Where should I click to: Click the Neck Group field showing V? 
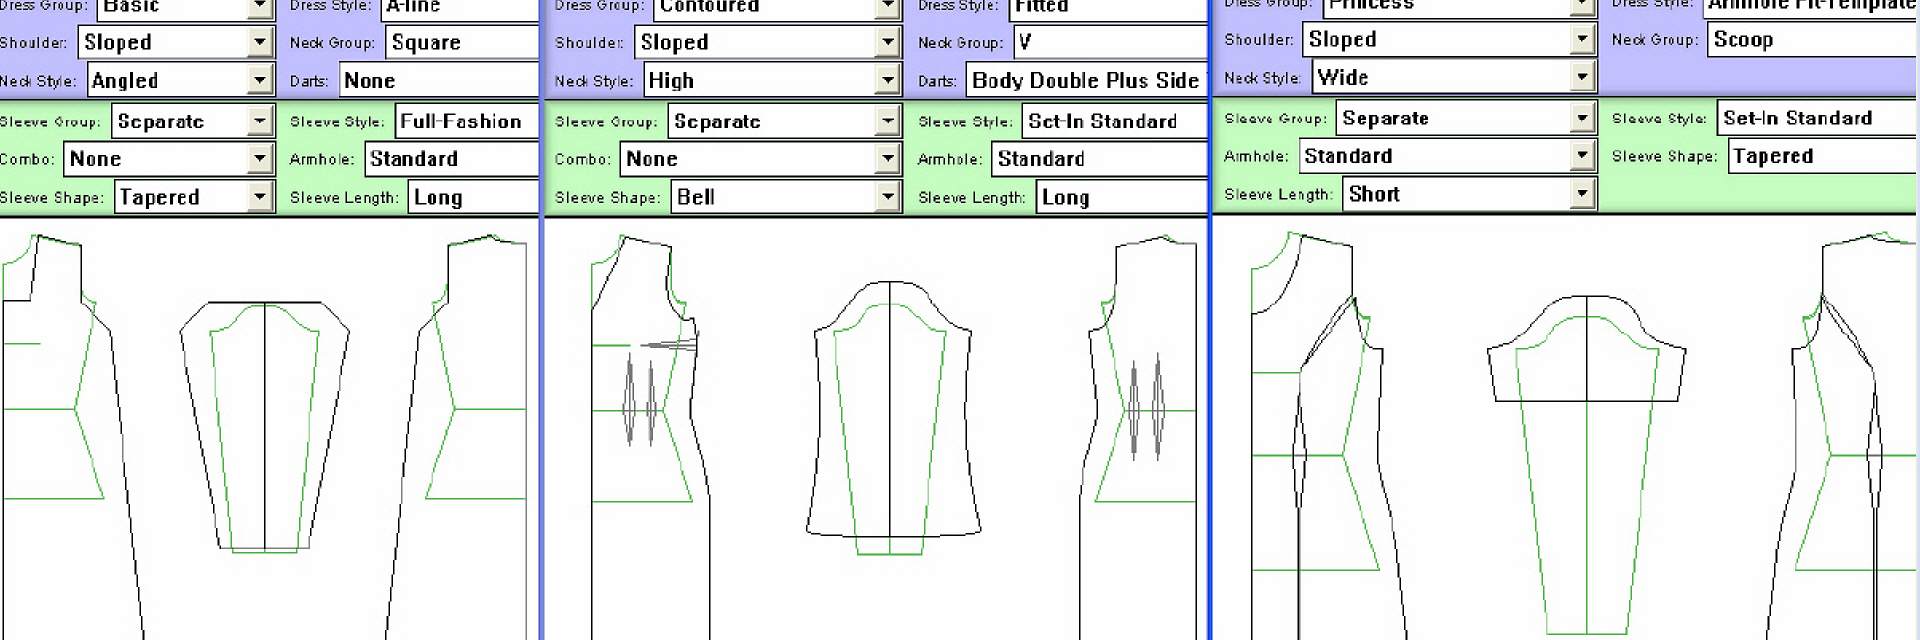[1110, 43]
